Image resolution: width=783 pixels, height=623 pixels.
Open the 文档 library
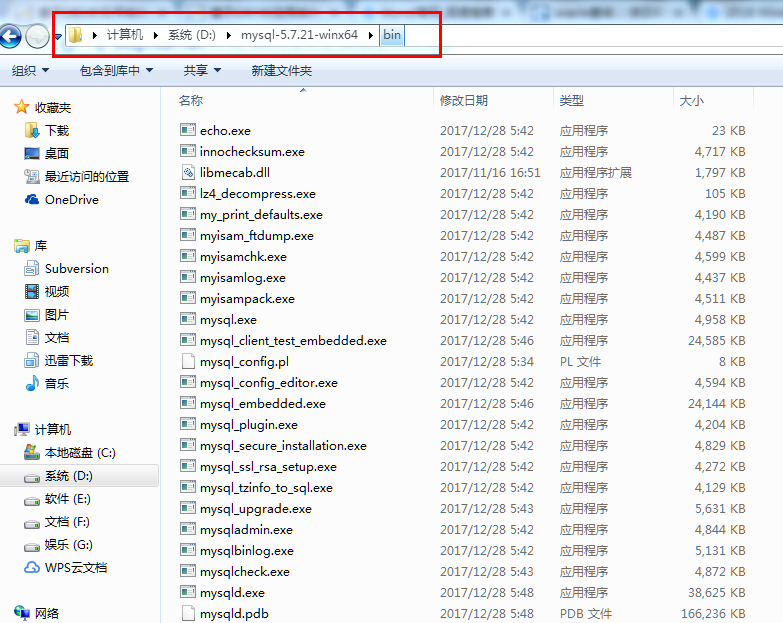pyautogui.click(x=47, y=337)
